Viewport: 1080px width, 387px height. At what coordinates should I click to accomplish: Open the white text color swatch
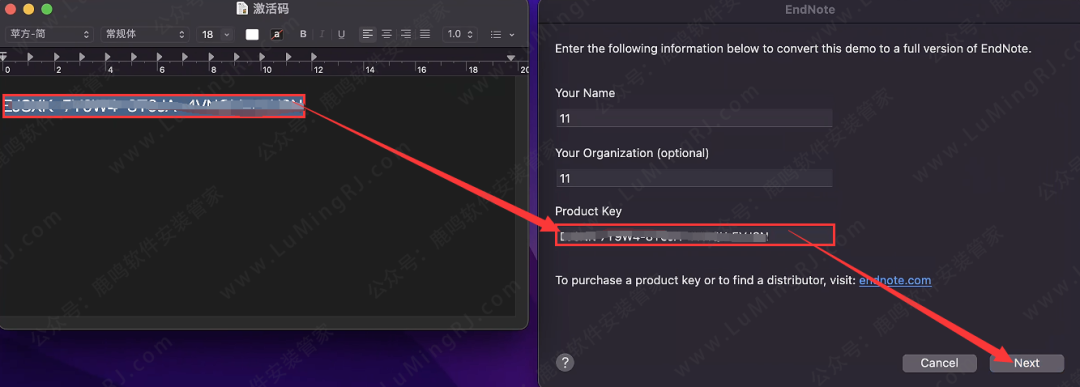click(x=252, y=34)
